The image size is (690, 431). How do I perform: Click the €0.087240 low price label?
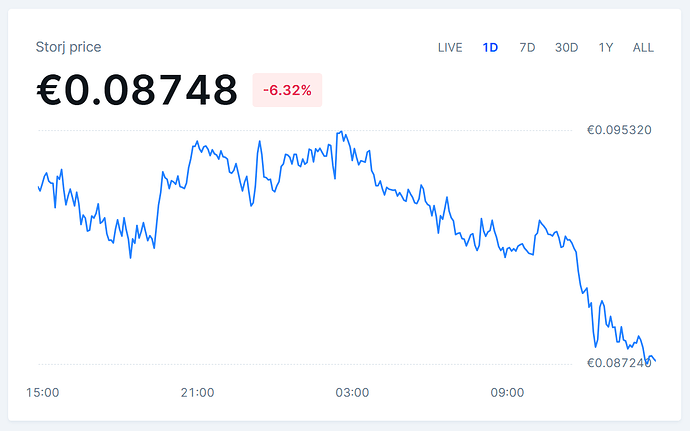click(619, 363)
